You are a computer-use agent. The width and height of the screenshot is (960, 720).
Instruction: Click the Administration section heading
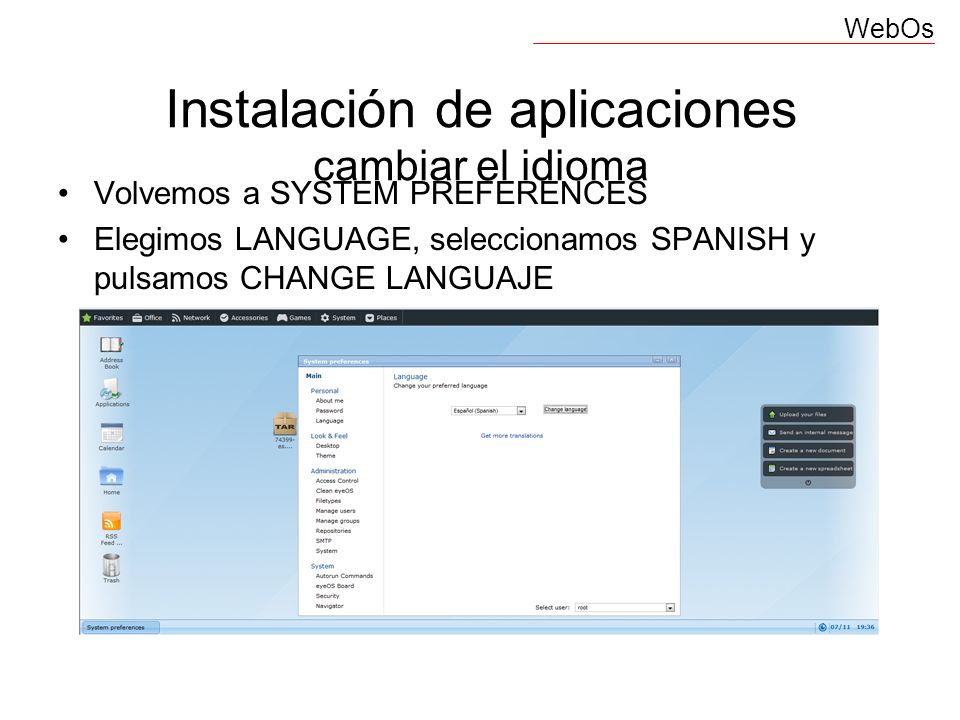click(333, 471)
